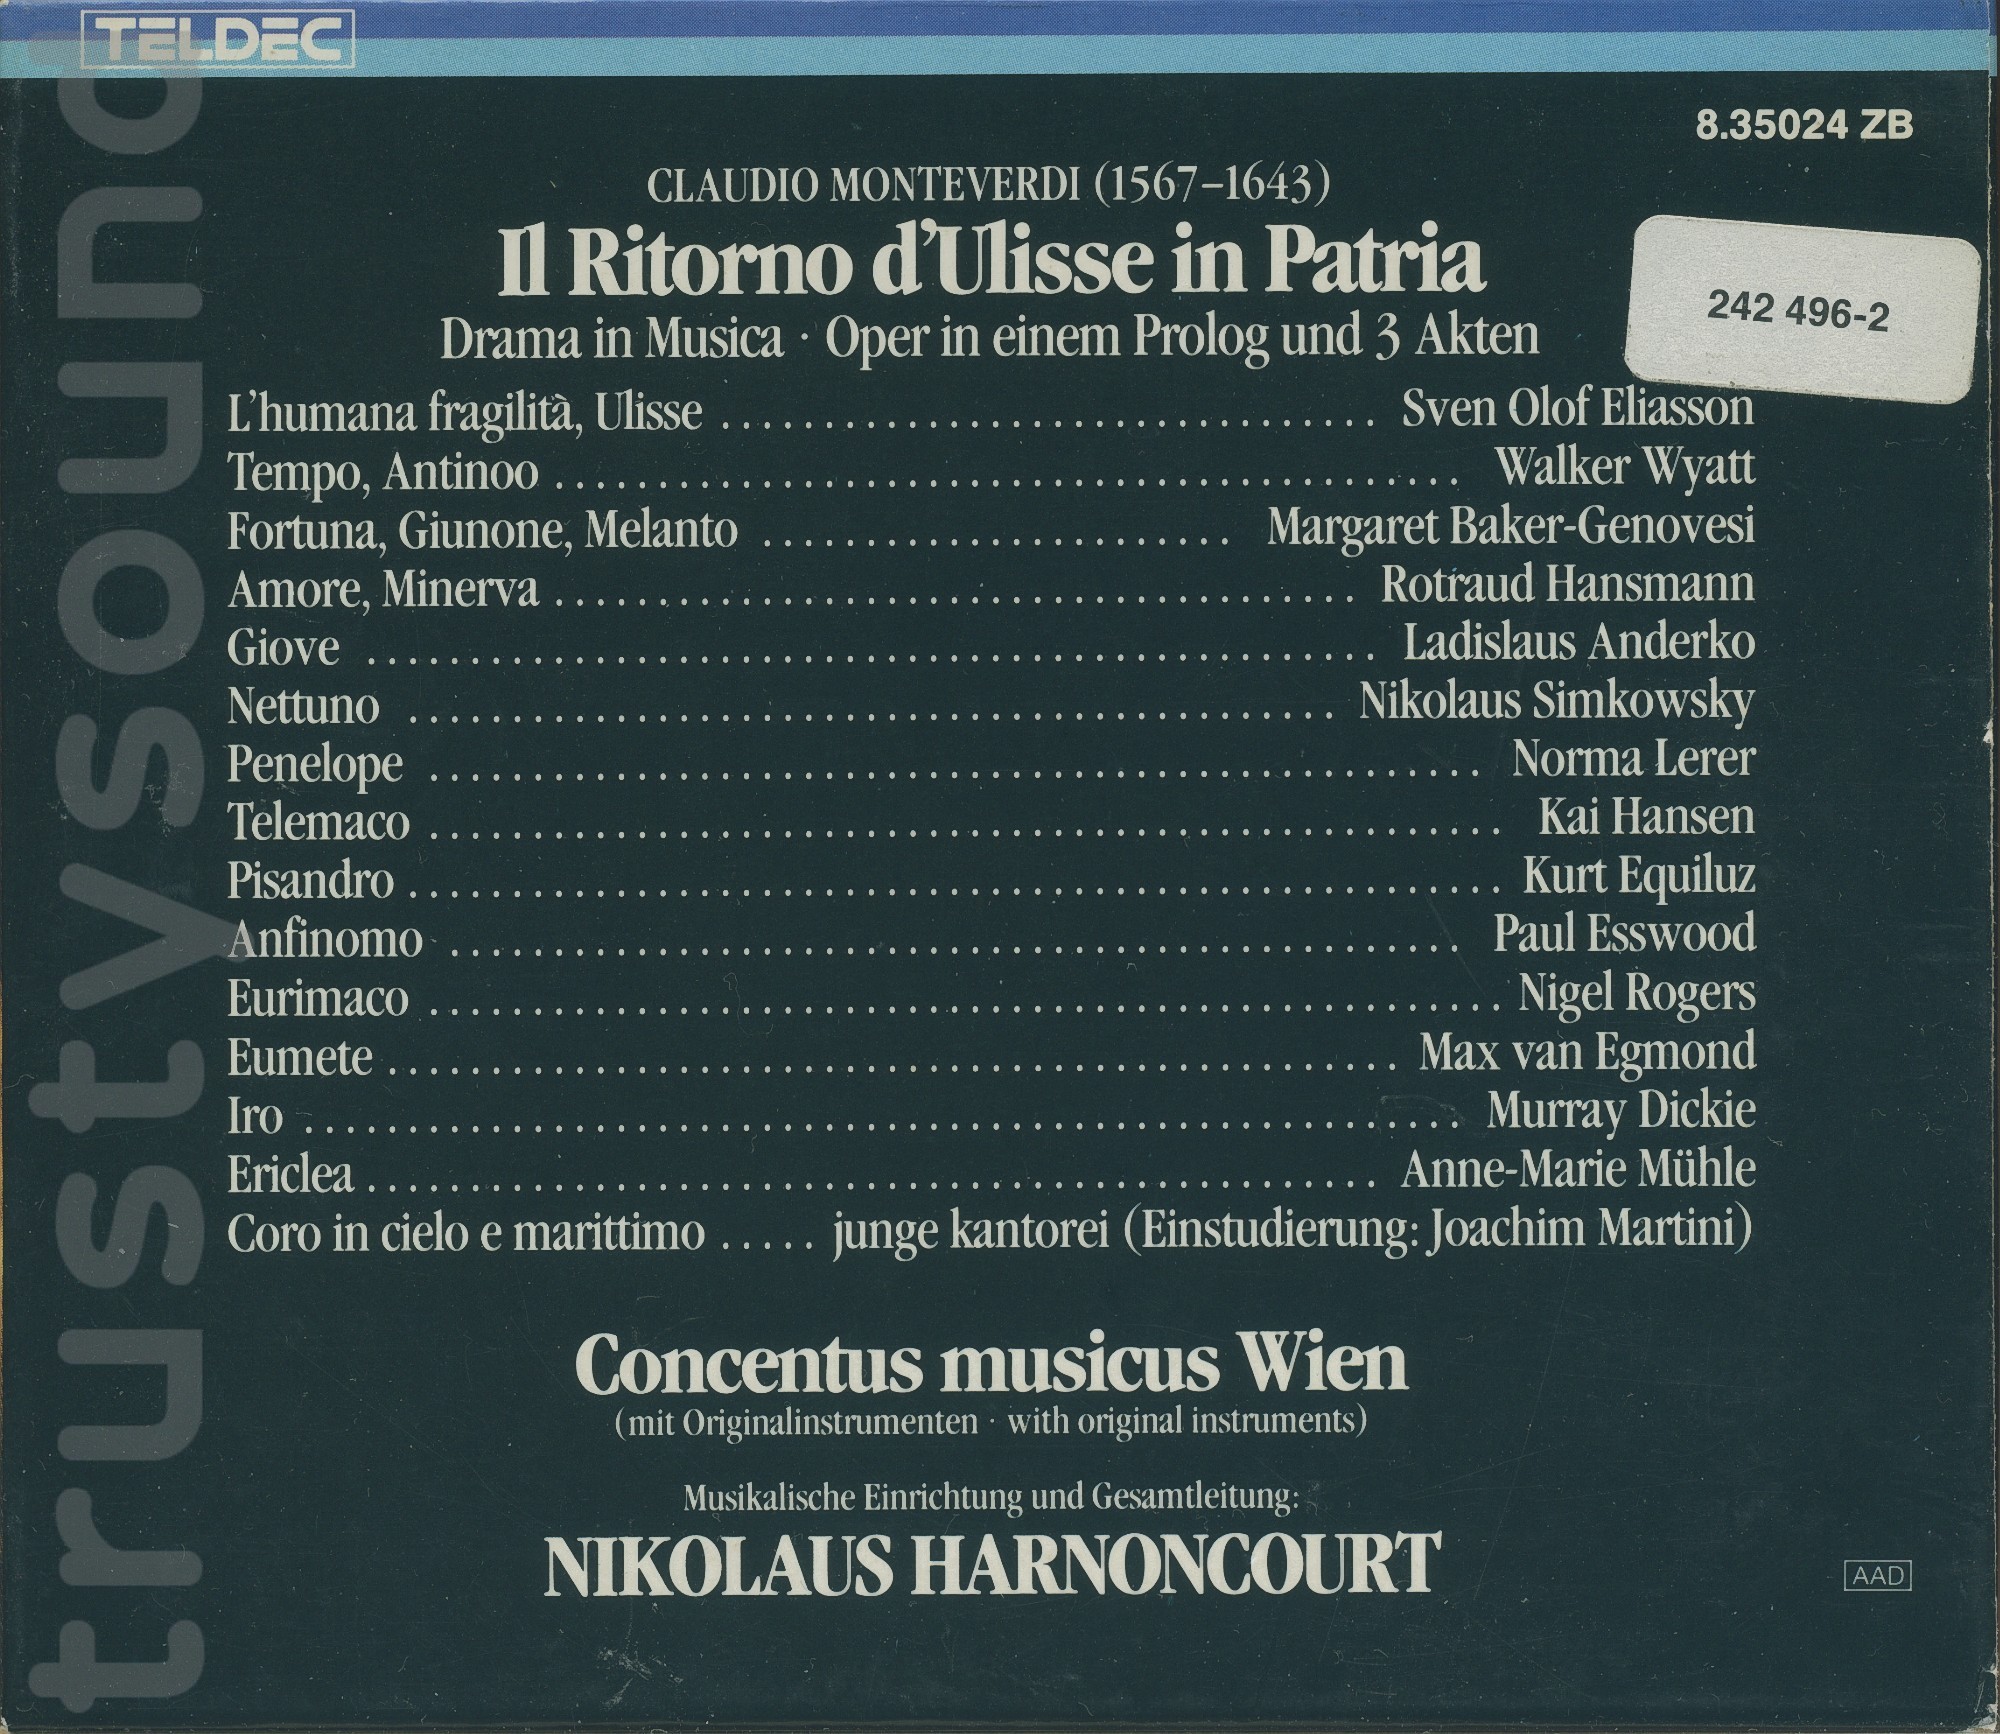The height and width of the screenshot is (1734, 2000).
Task: Click singer name Sven Olof Eliasson
Action: [x=1577, y=409]
